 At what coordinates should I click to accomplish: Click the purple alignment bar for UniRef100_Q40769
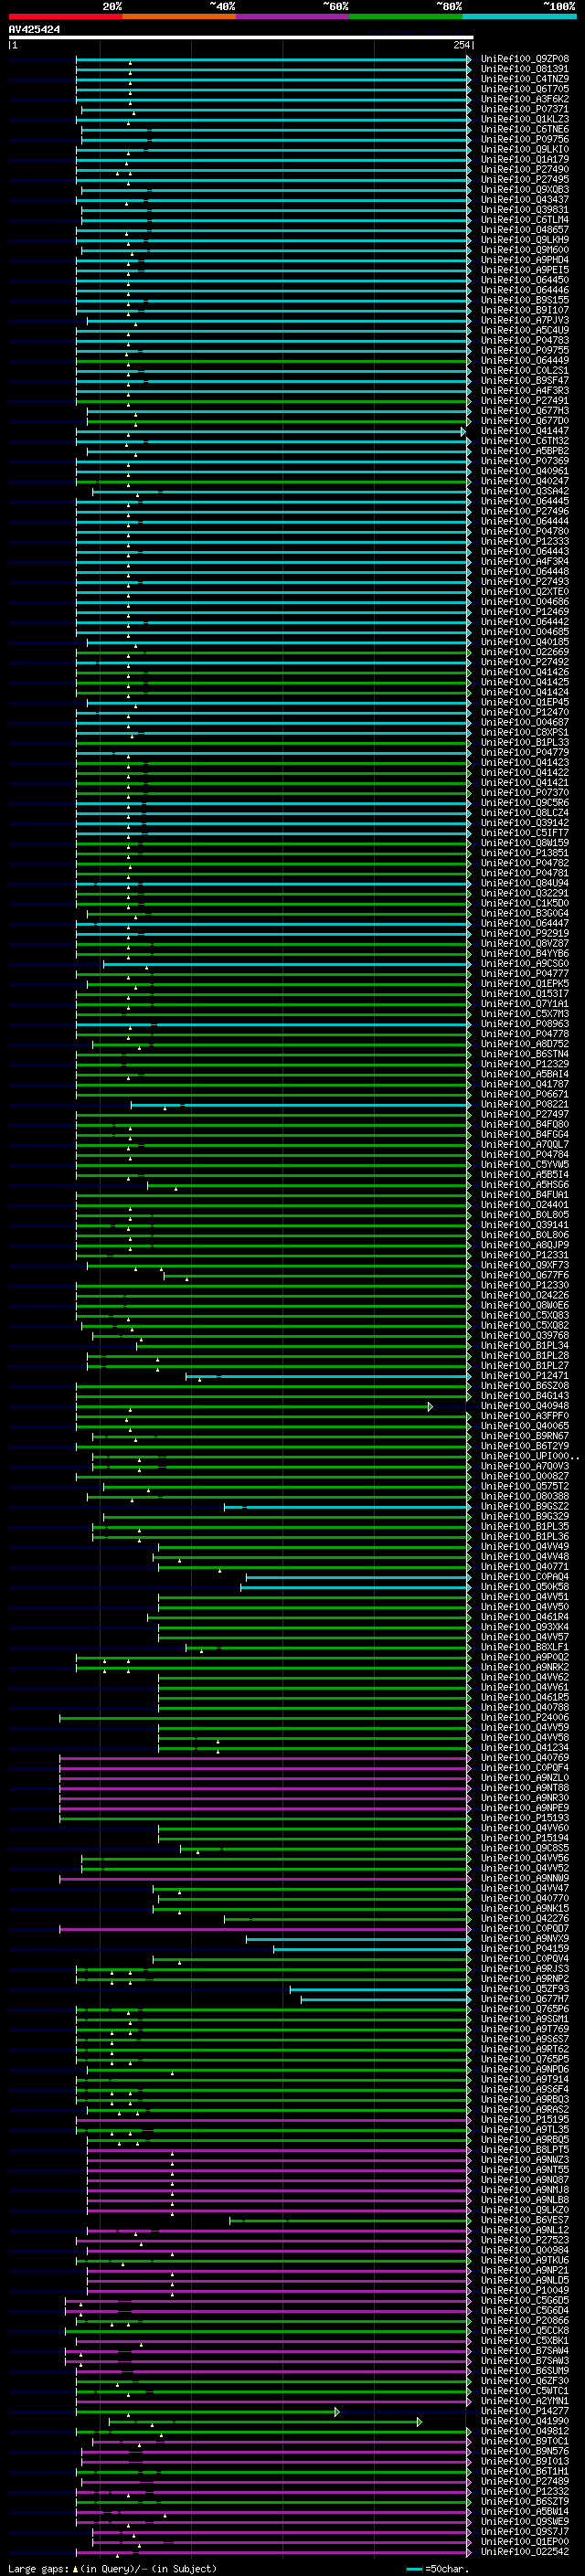(264, 1758)
